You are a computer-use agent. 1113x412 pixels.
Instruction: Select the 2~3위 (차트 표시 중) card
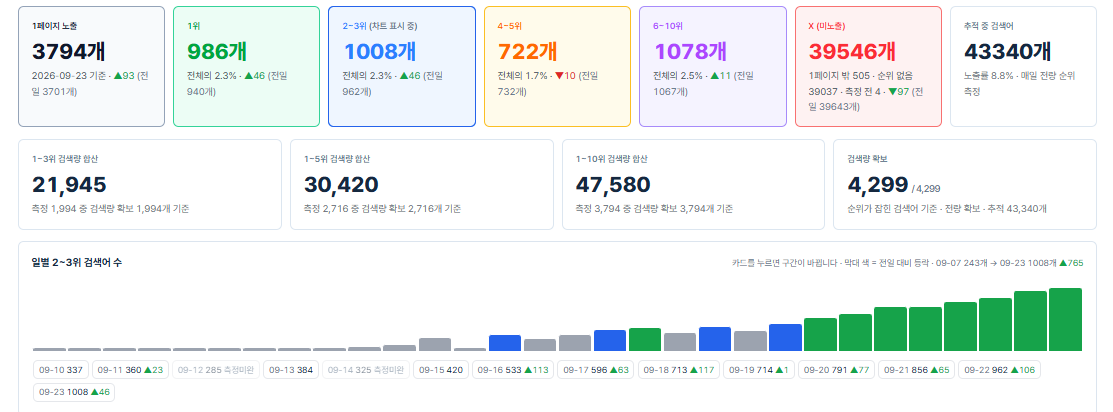pyautogui.click(x=402, y=67)
